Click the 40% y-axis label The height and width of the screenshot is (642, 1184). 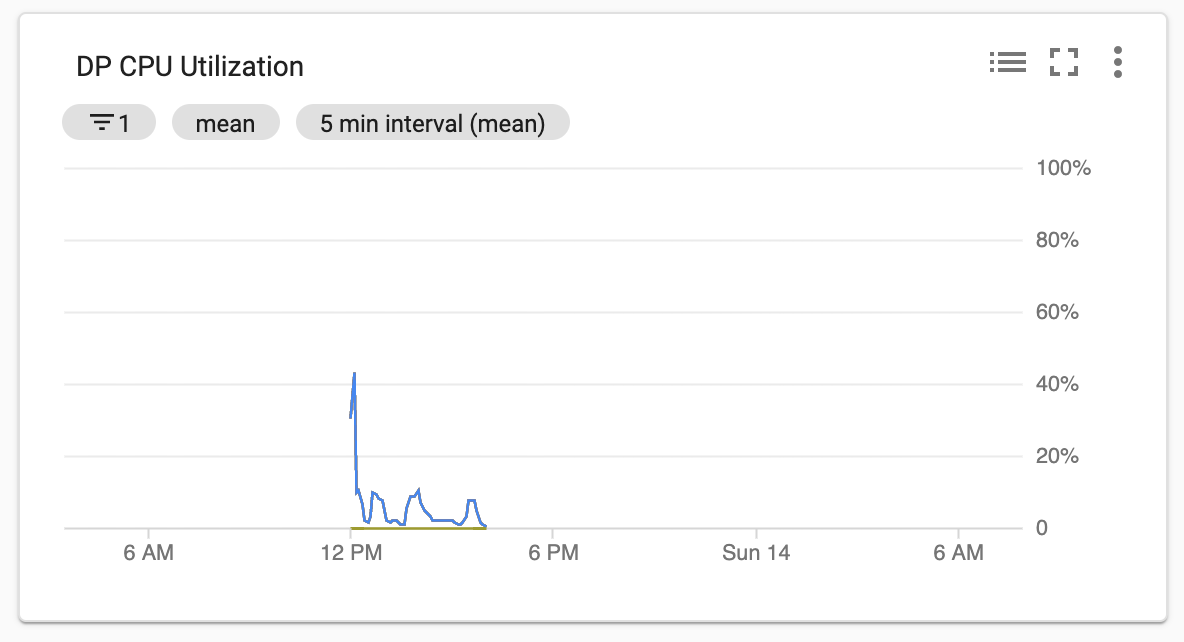pos(1057,384)
